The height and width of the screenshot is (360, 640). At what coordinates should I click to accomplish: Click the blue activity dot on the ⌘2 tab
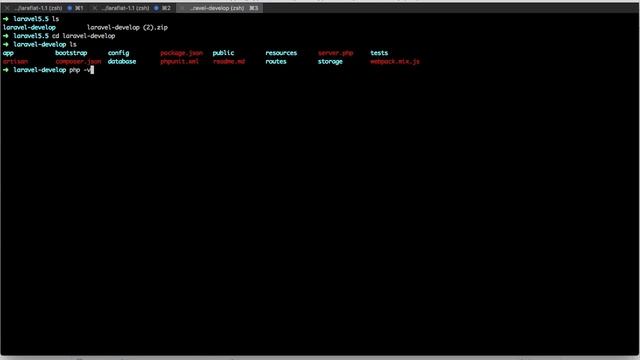pyautogui.click(x=156, y=8)
